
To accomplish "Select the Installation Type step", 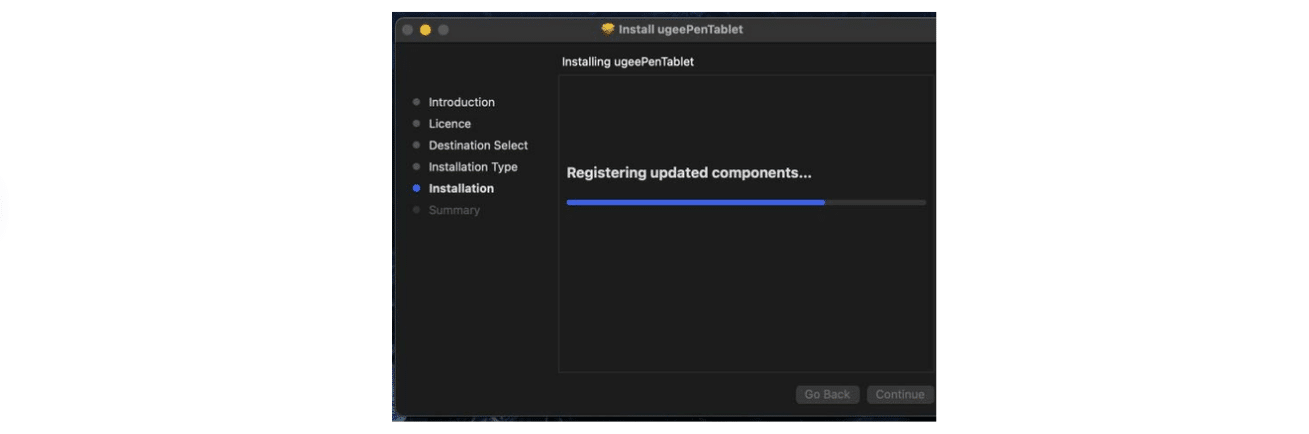I will click(x=473, y=167).
